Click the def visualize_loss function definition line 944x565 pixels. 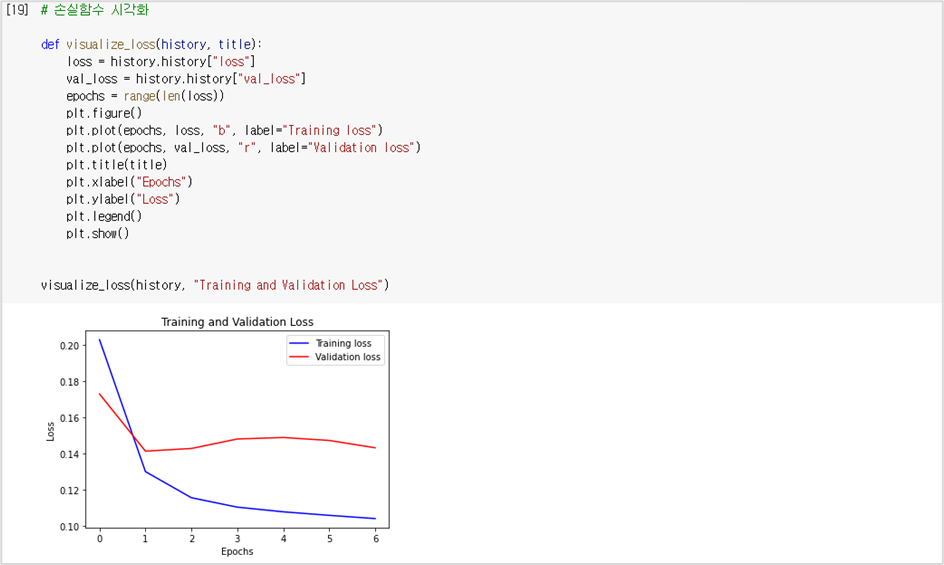[152, 45]
